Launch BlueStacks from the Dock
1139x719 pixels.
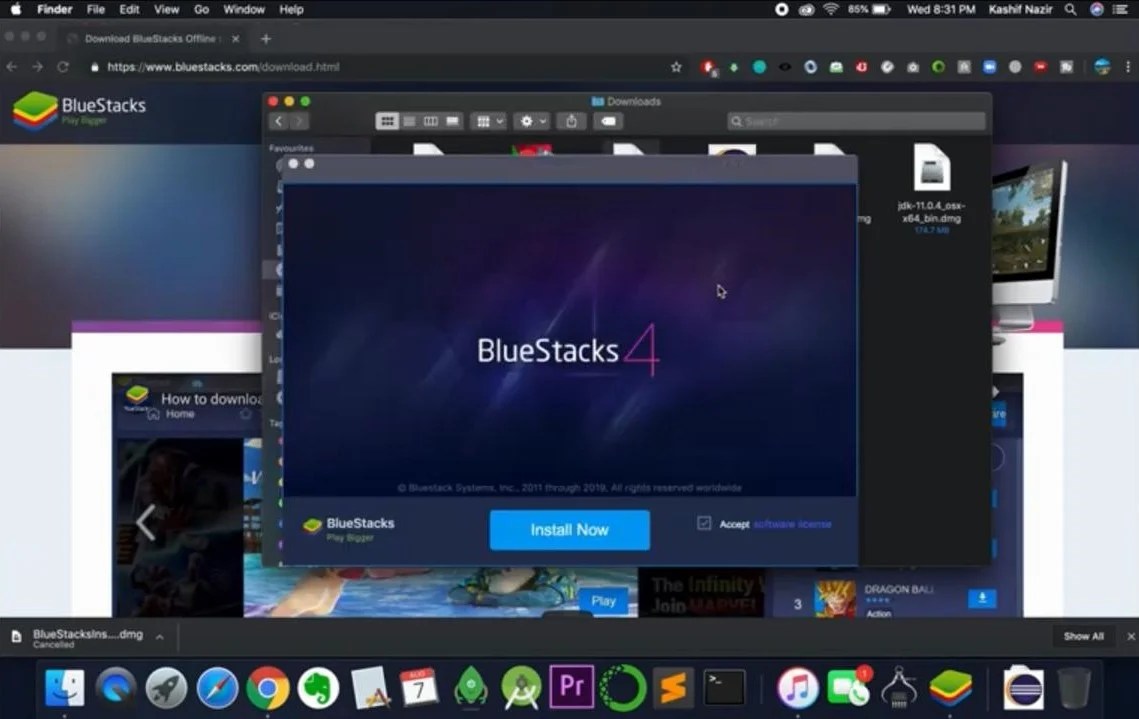click(x=950, y=687)
